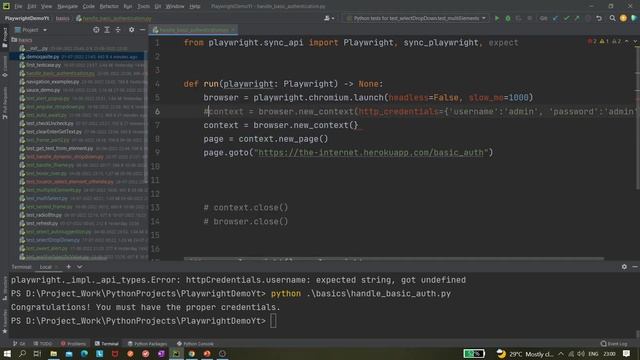Viewport: 640px width, 360px height.
Task: Toggle the Favorites side tool window
Action: [4, 322]
